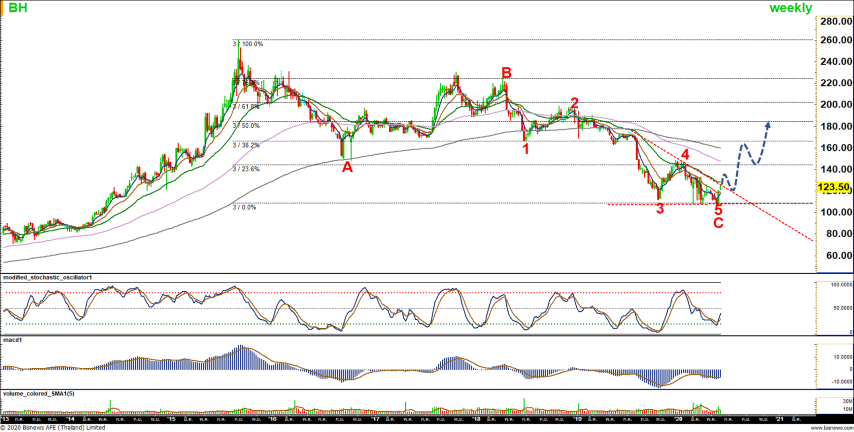
Task: Select the modified_stochastic_oscillator1 panel title
Action: click(x=48, y=277)
